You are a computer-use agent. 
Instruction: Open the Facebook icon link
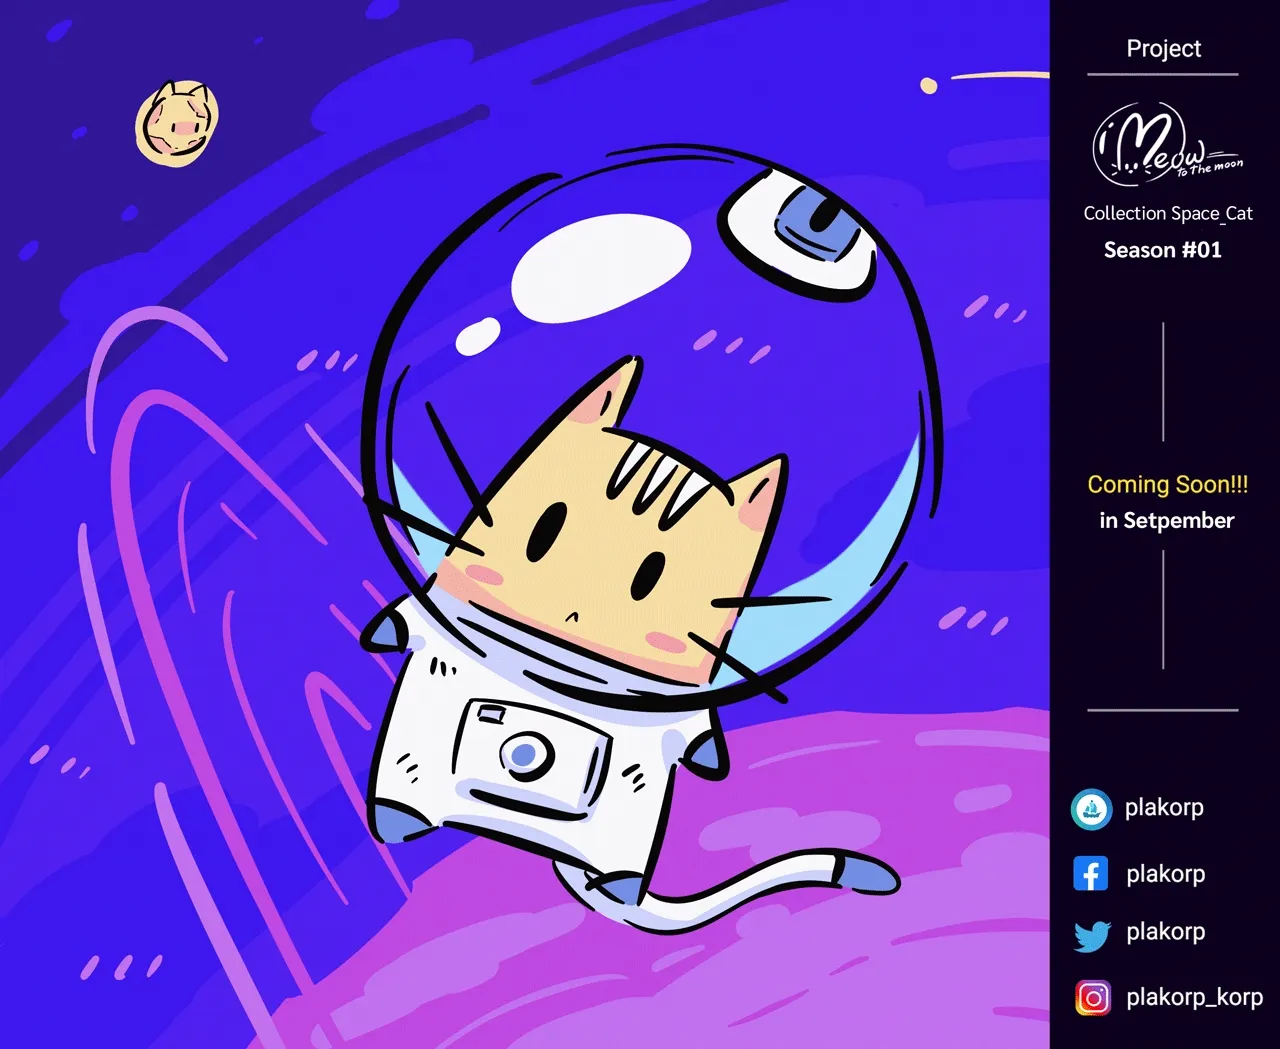1091,874
